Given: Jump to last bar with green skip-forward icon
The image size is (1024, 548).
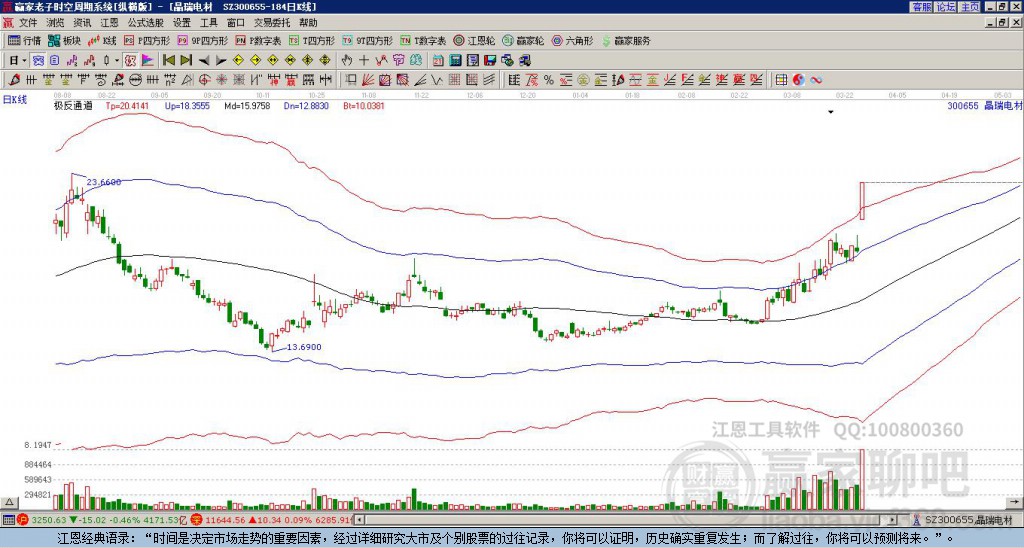Looking at the screenshot, I should [186, 61].
